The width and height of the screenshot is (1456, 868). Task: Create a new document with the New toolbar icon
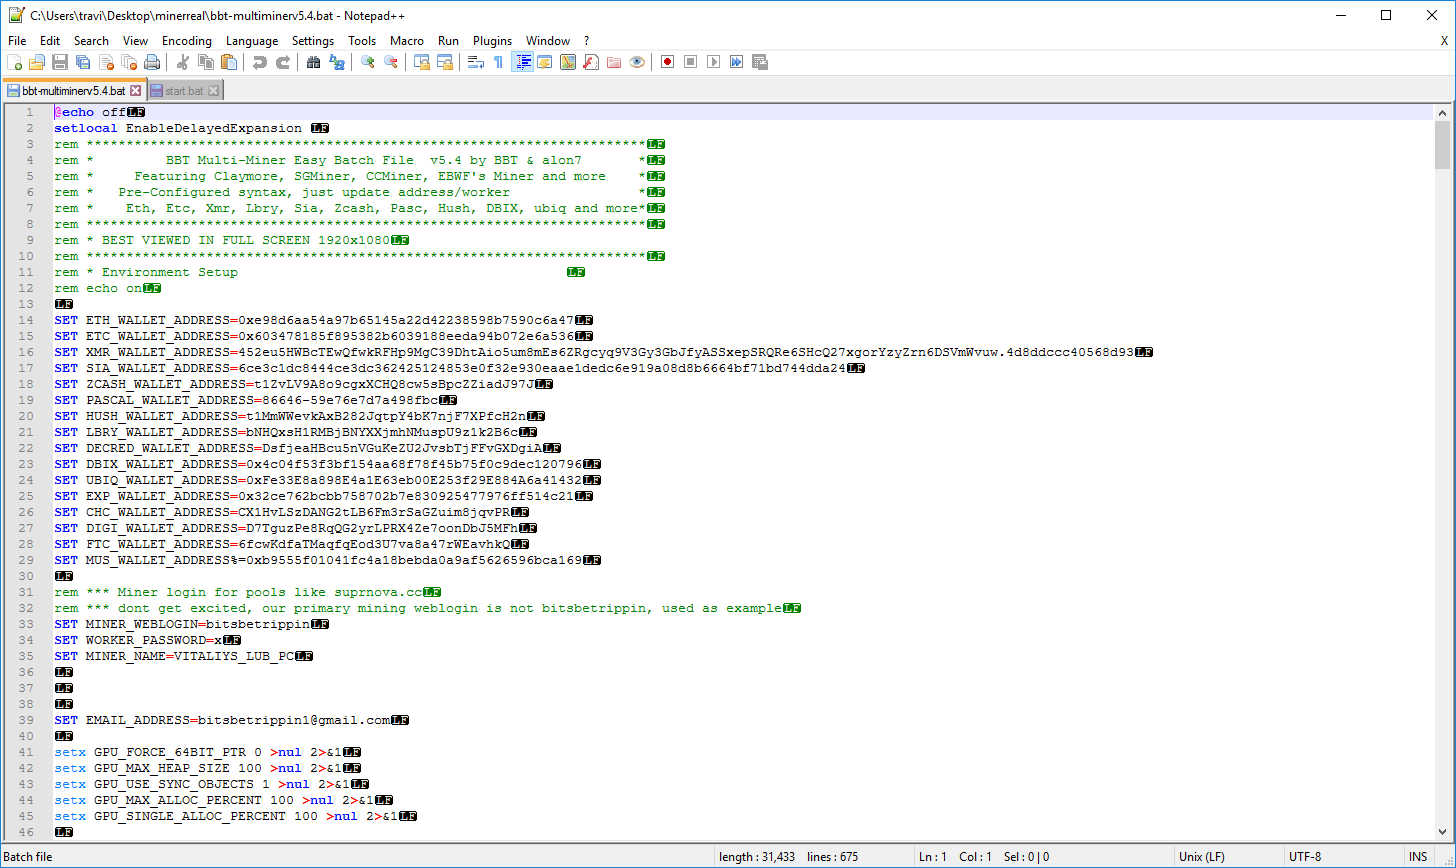[x=15, y=62]
